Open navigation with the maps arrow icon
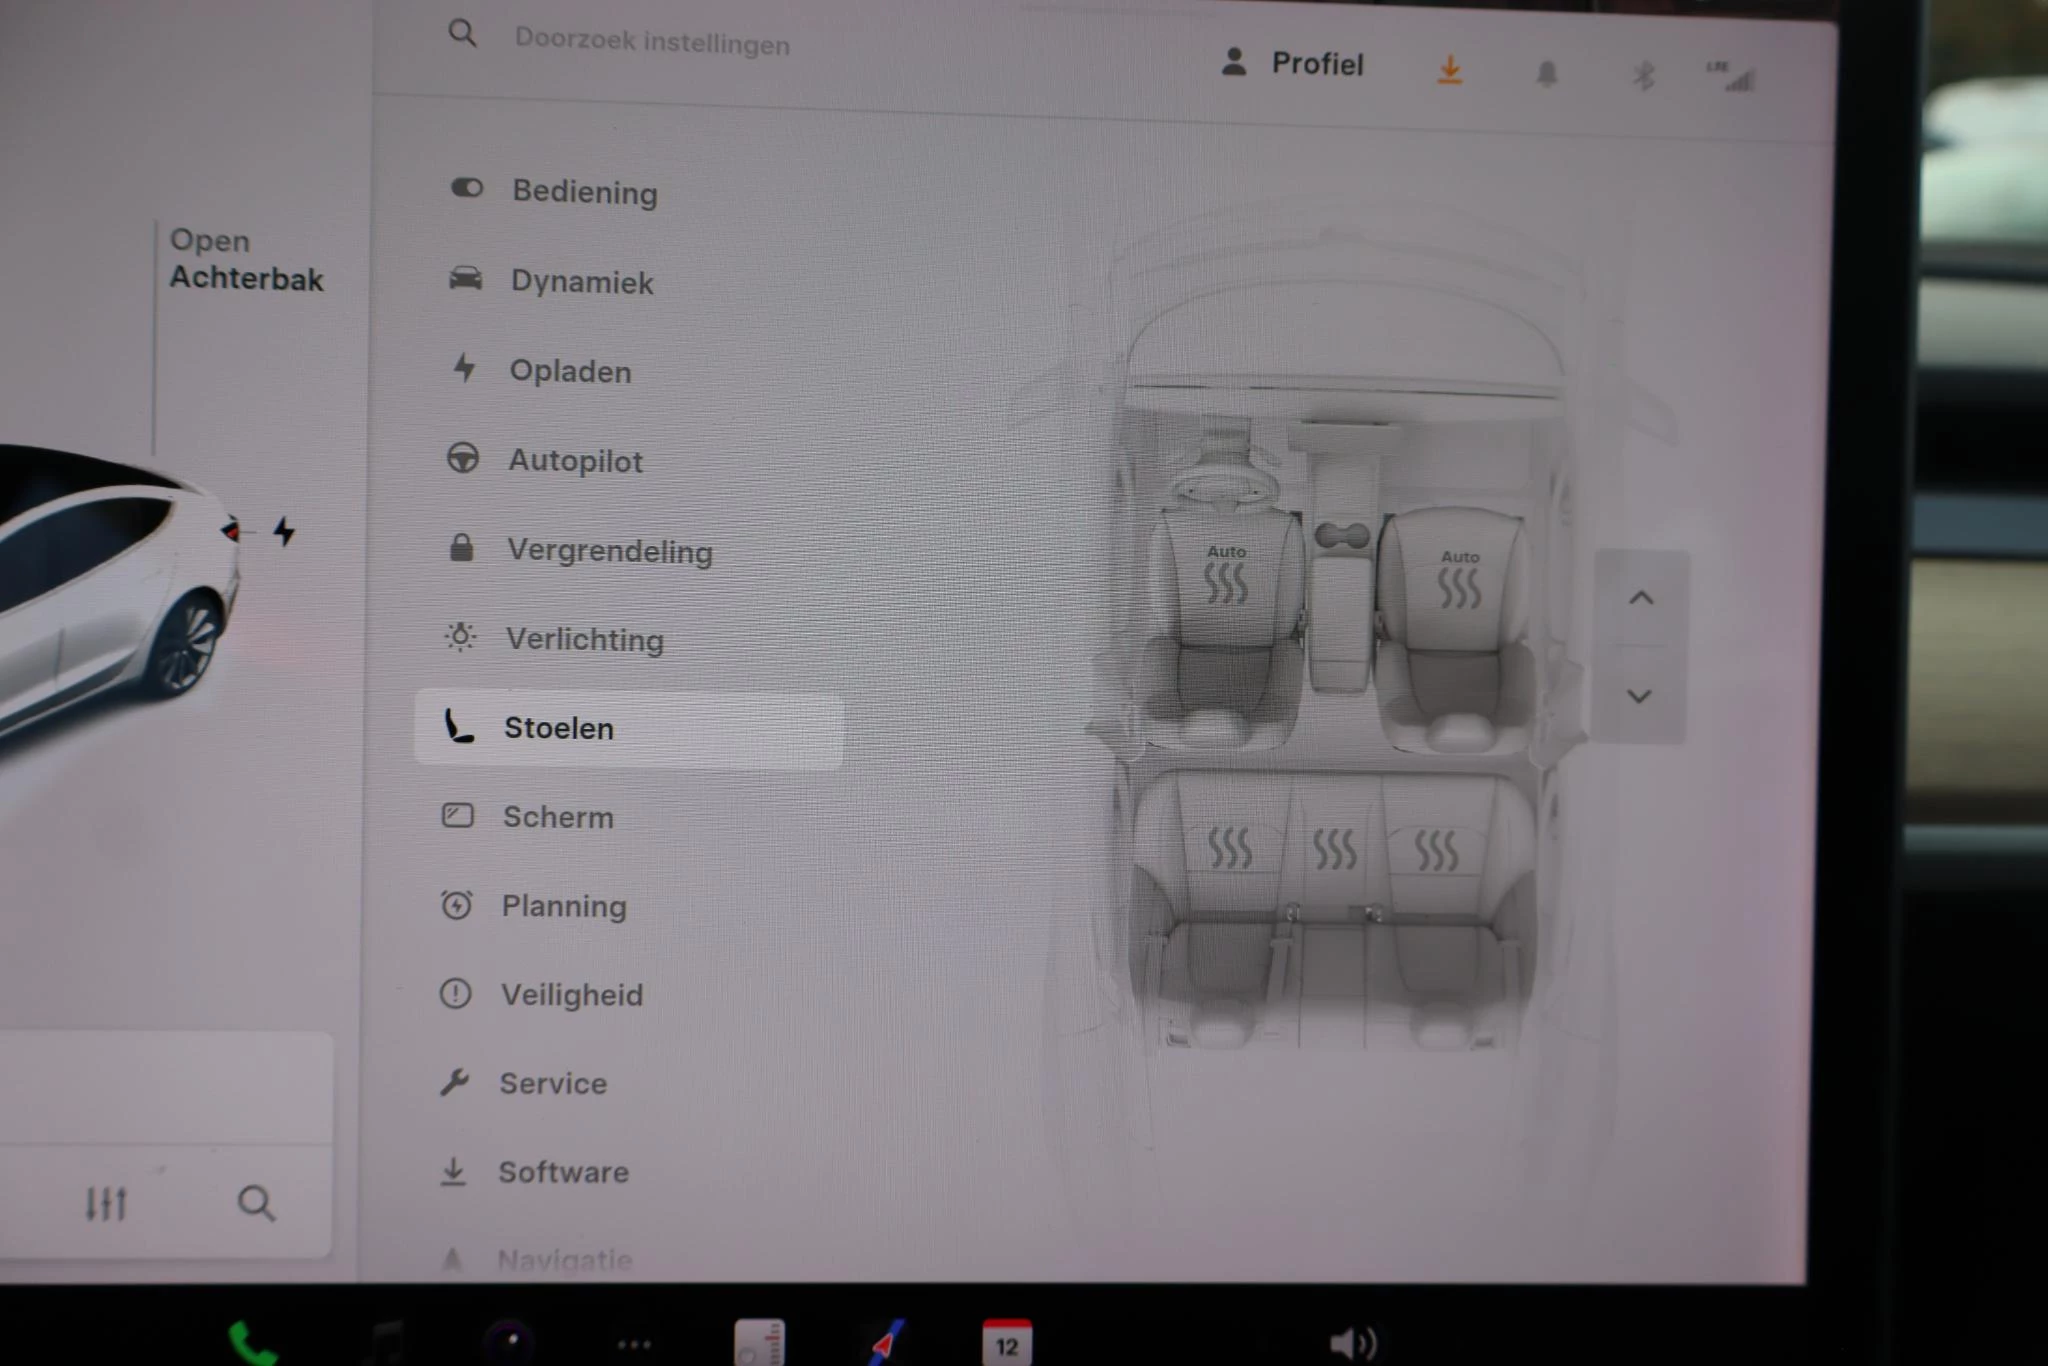Image resolution: width=2048 pixels, height=1366 pixels. [x=882, y=1344]
